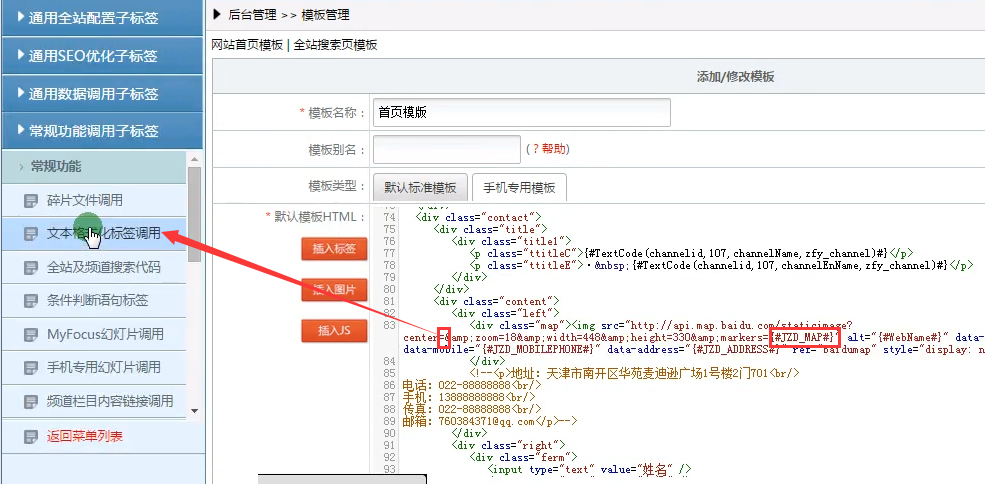The width and height of the screenshot is (985, 484).
Task: Click icon next to 频道栏目内容链接调用
Action: pyautogui.click(x=32, y=402)
